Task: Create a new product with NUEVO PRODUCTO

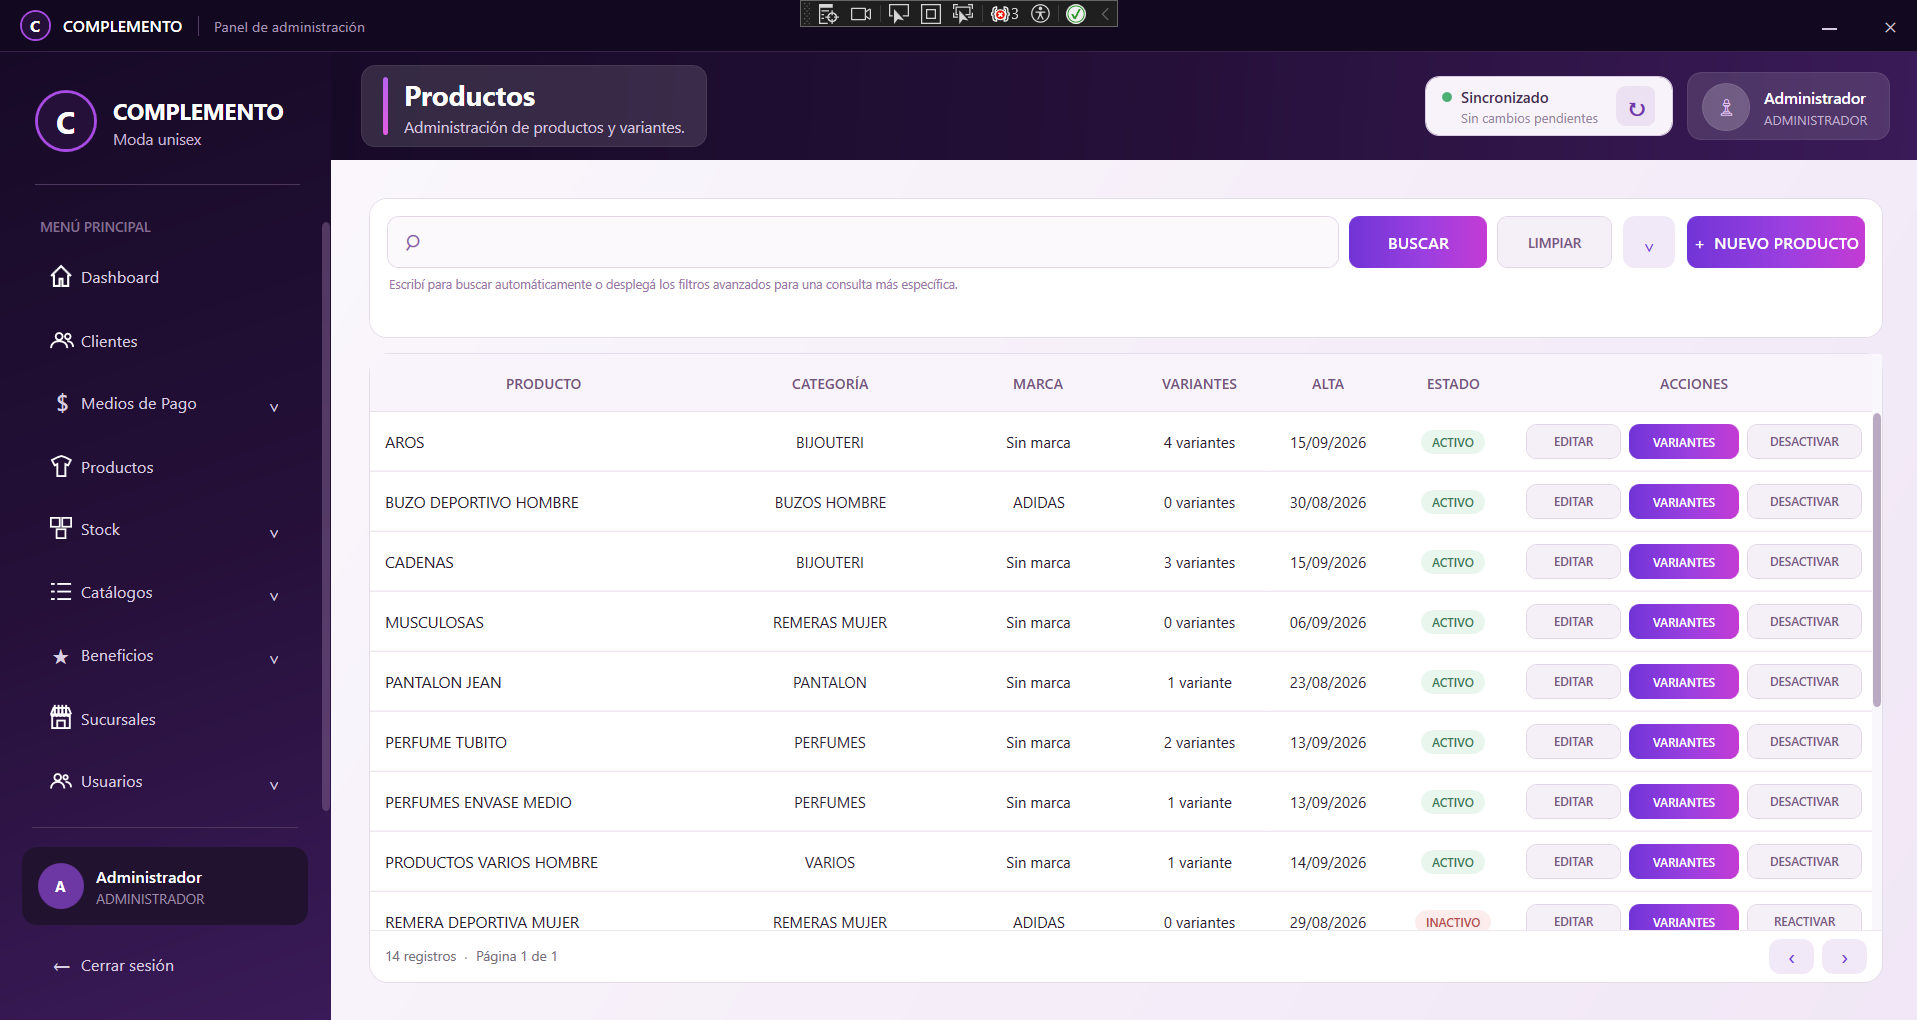Action: click(1775, 243)
